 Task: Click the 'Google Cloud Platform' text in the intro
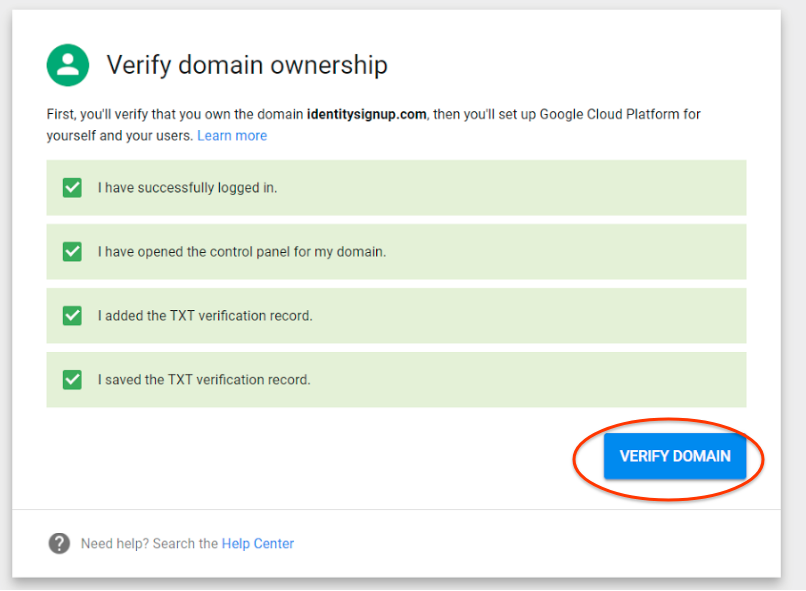(609, 114)
